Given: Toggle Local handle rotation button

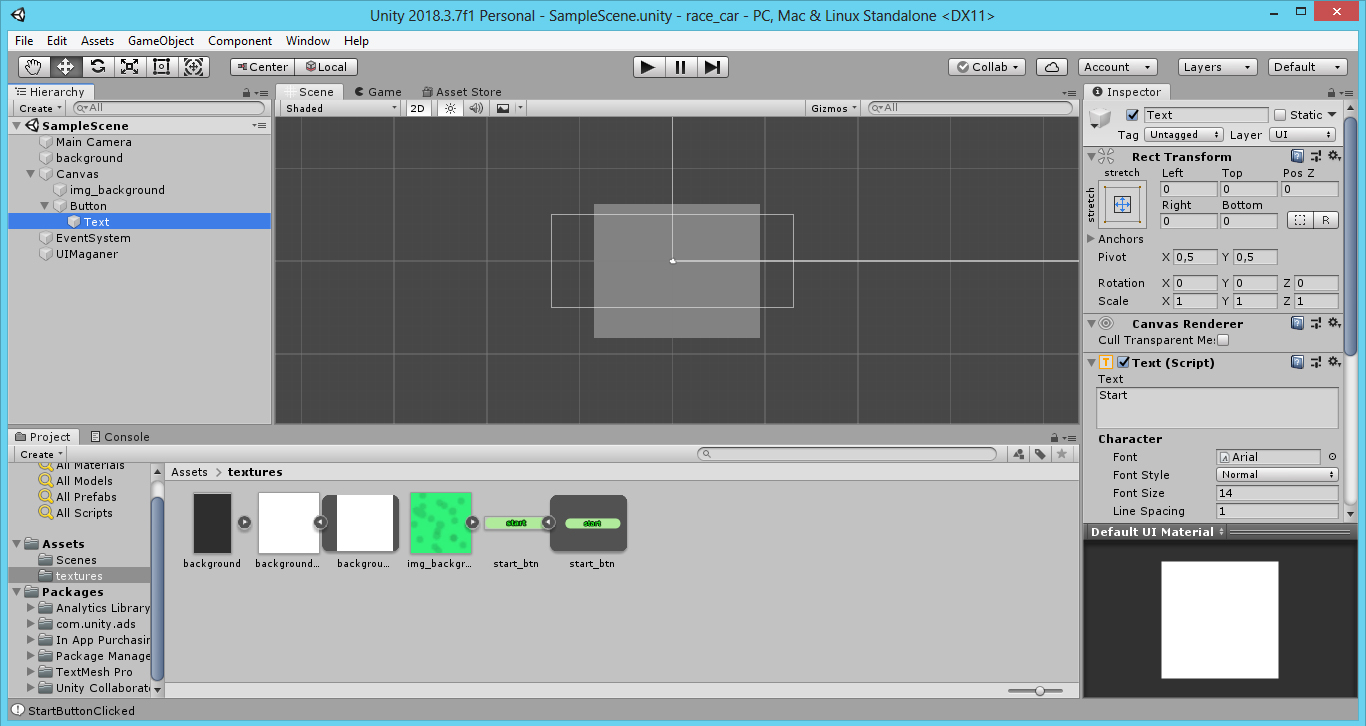Looking at the screenshot, I should [x=327, y=67].
